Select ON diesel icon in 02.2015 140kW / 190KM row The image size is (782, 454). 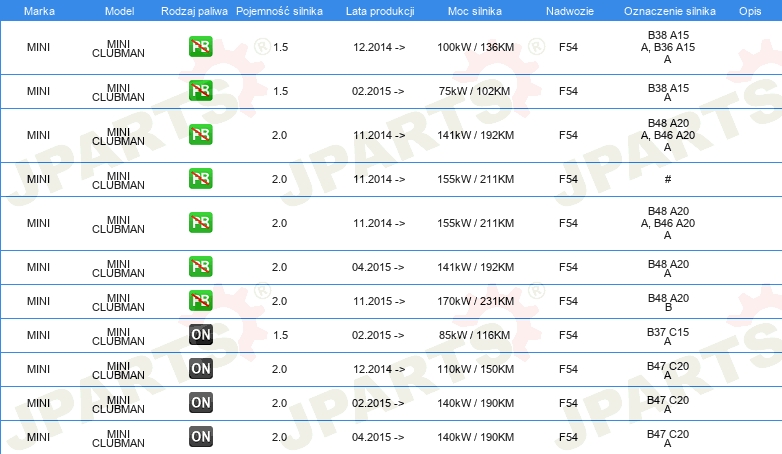click(200, 403)
